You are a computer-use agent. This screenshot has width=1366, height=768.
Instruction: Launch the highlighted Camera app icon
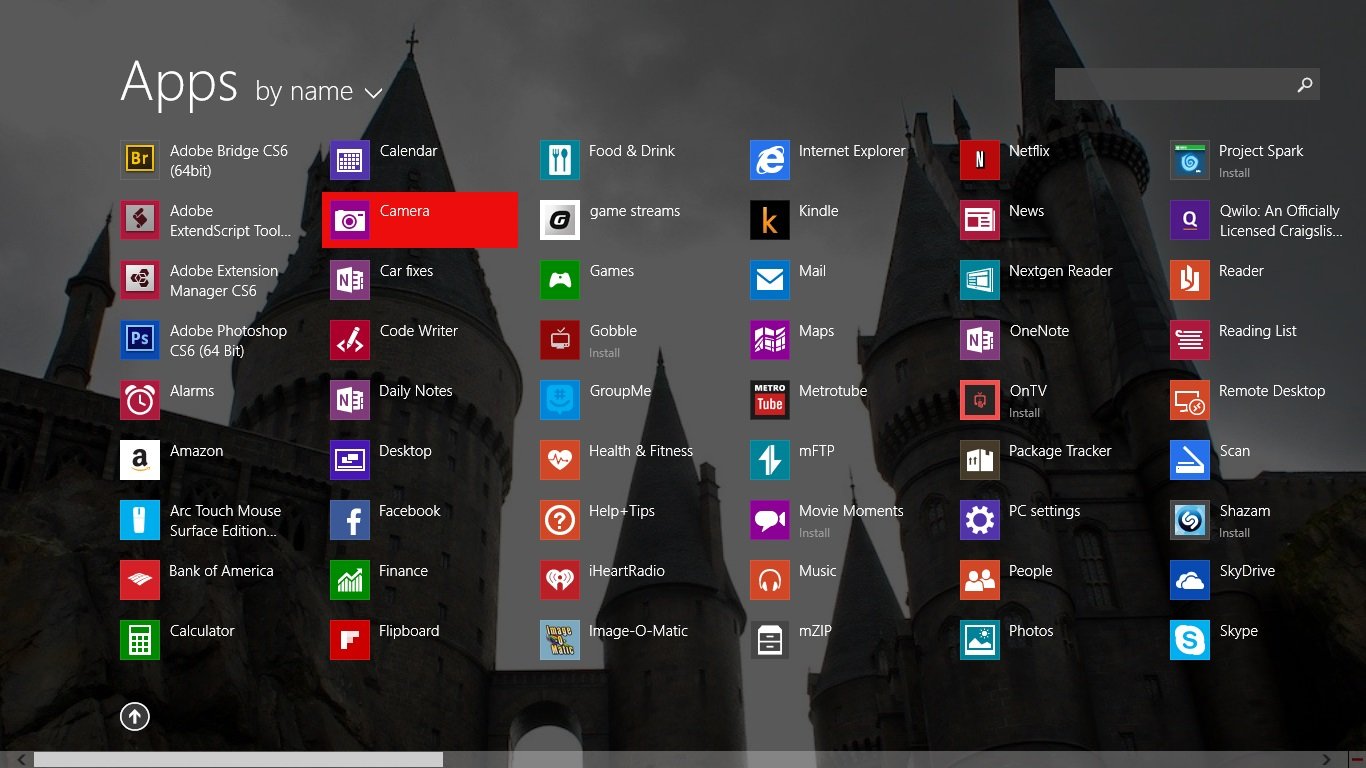[x=350, y=220]
